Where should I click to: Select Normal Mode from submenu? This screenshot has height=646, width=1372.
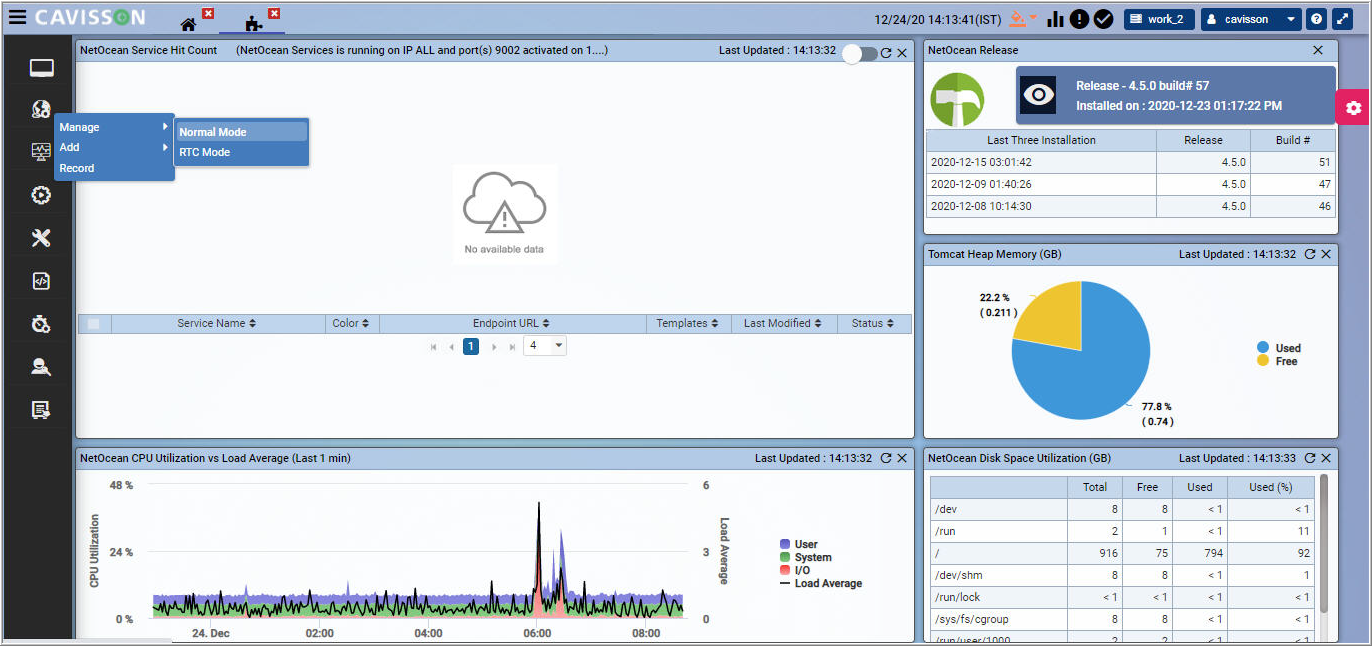point(241,132)
